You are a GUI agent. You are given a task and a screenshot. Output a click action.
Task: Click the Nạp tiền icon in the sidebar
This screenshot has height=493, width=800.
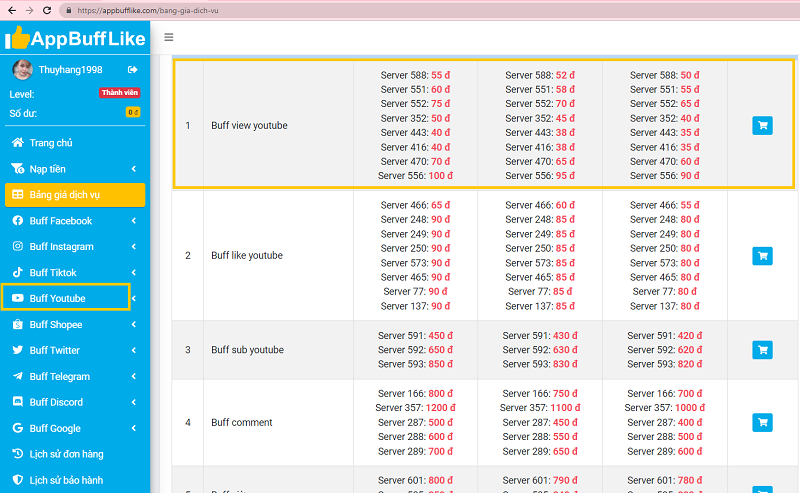click(x=18, y=168)
